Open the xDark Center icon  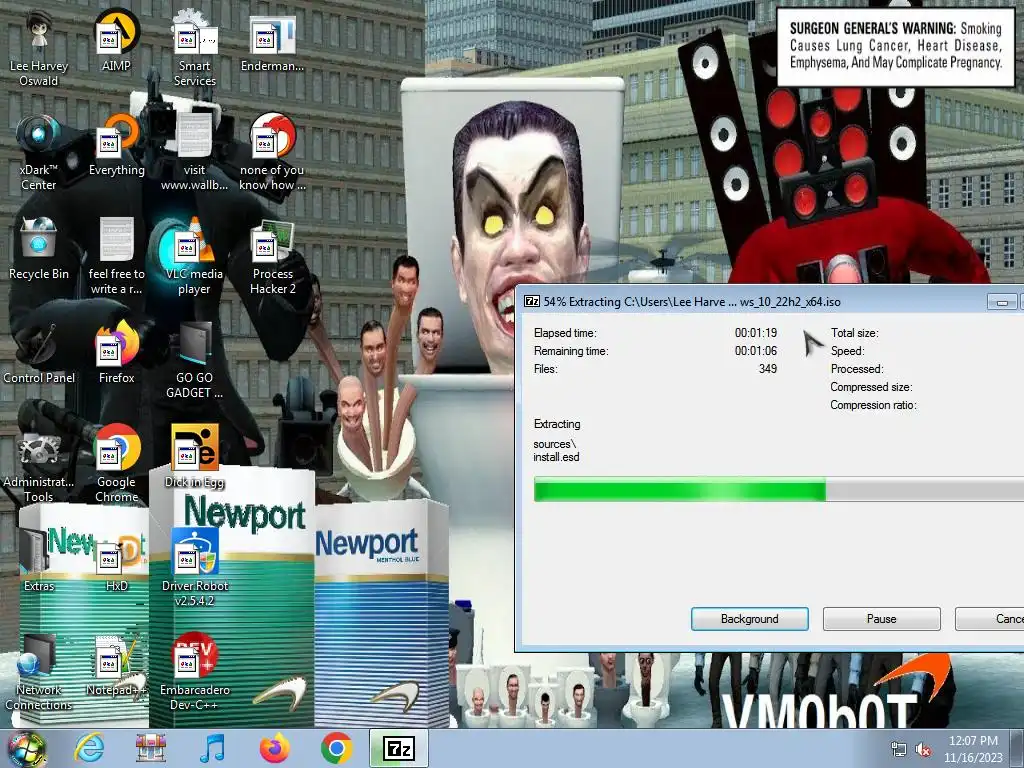[x=39, y=153]
